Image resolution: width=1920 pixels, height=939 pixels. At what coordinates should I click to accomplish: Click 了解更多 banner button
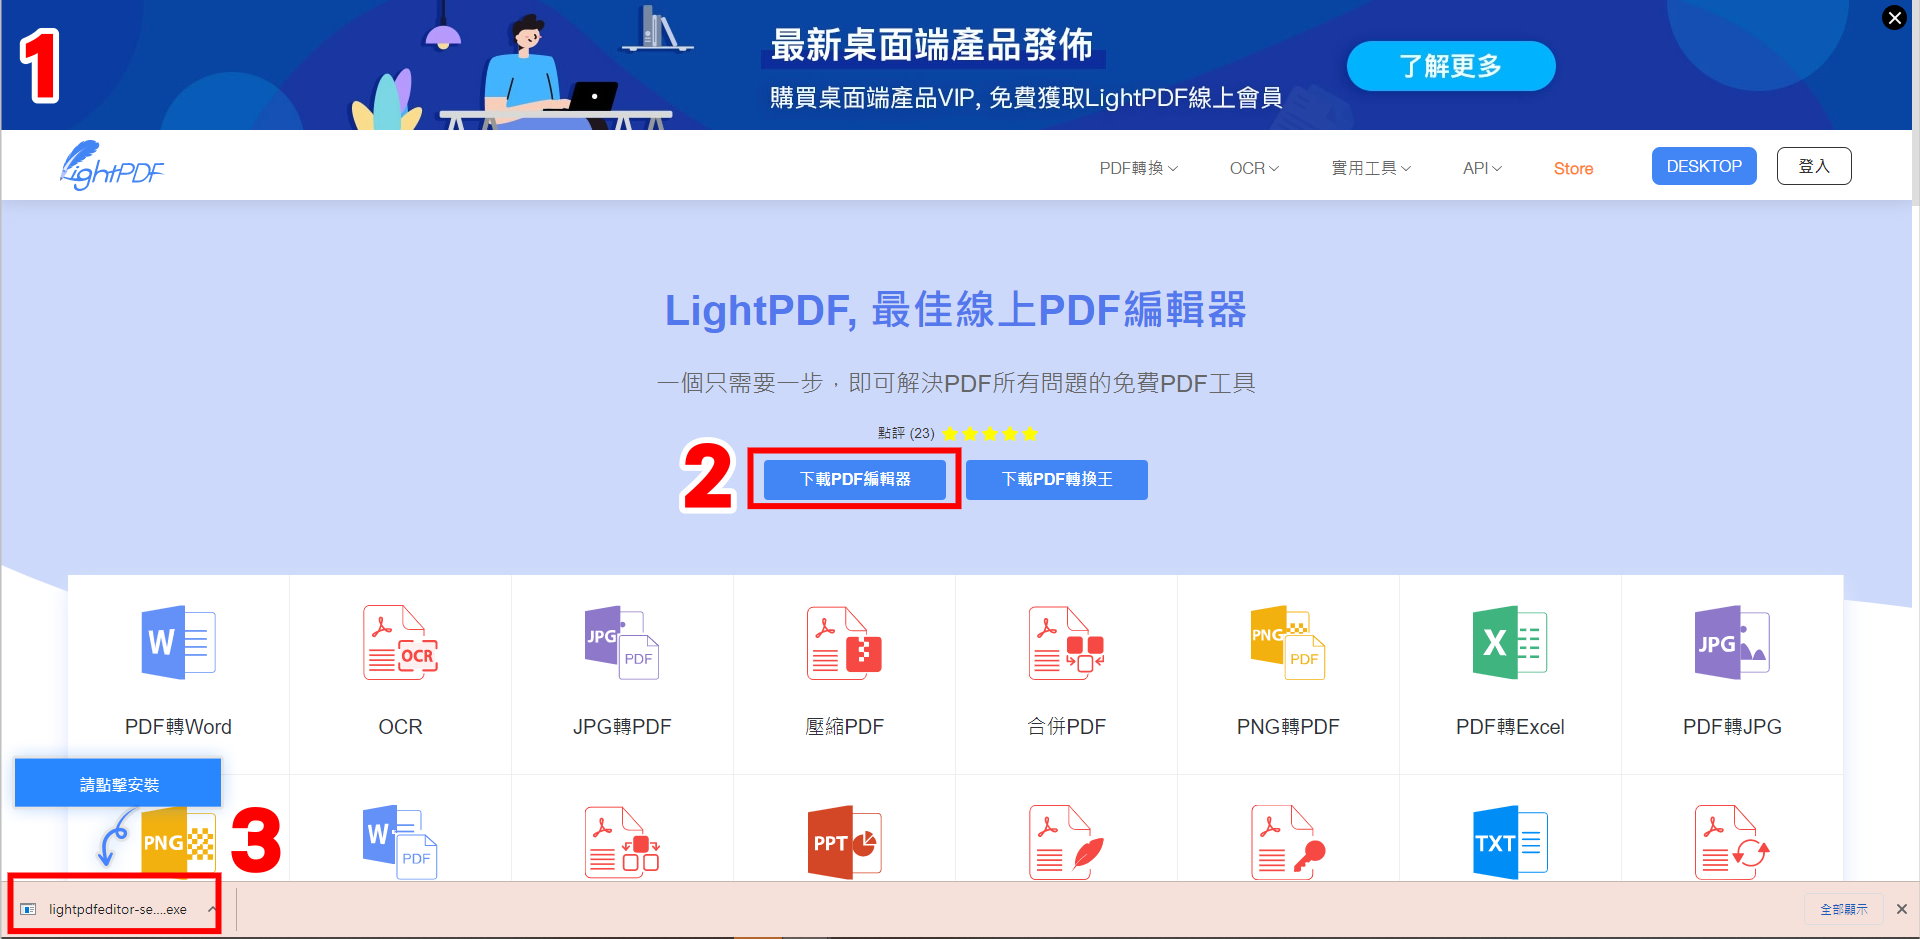coord(1451,66)
